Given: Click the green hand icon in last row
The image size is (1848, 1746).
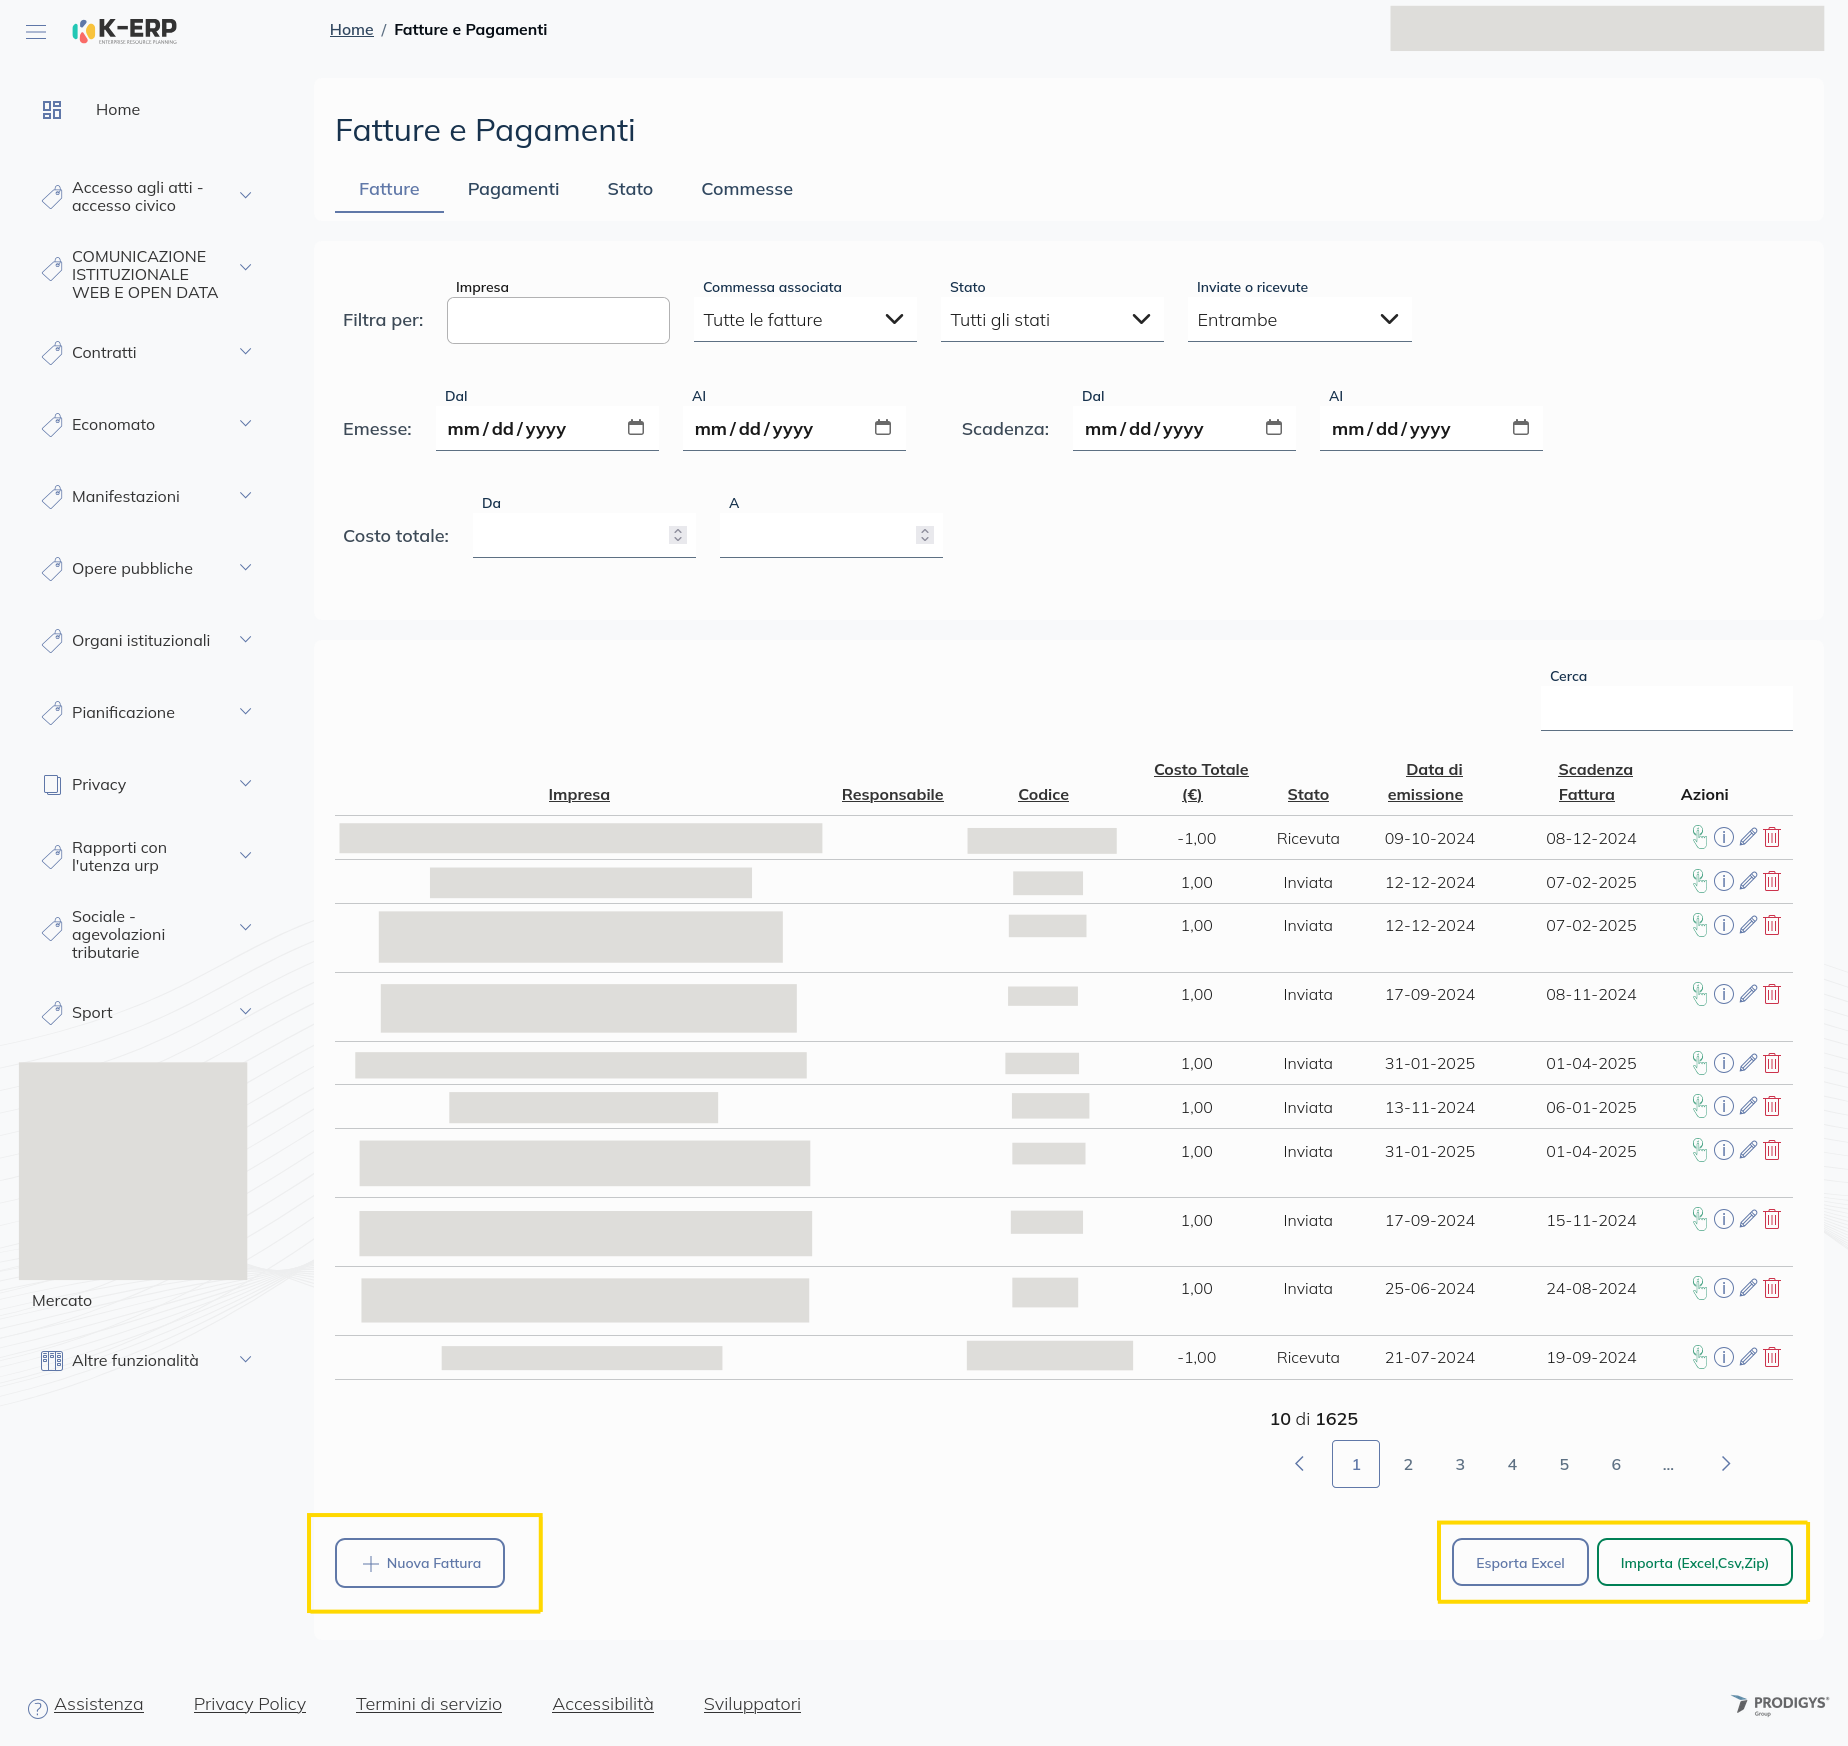Looking at the screenshot, I should pos(1699,1358).
